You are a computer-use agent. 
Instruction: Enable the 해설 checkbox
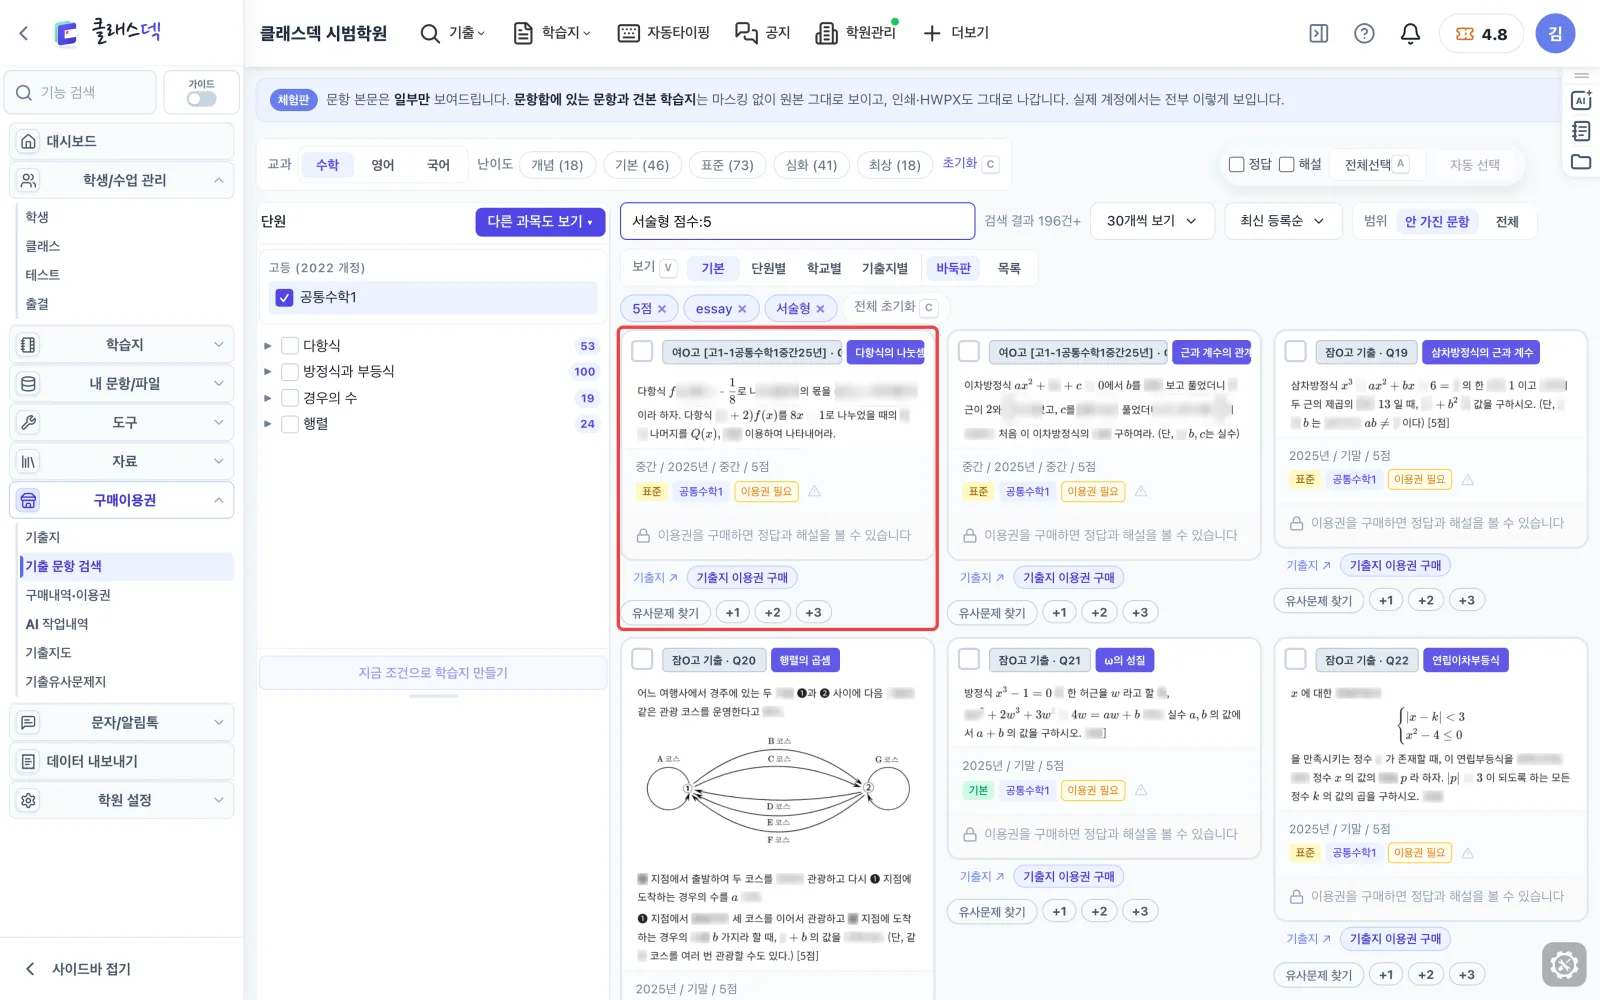(1287, 164)
